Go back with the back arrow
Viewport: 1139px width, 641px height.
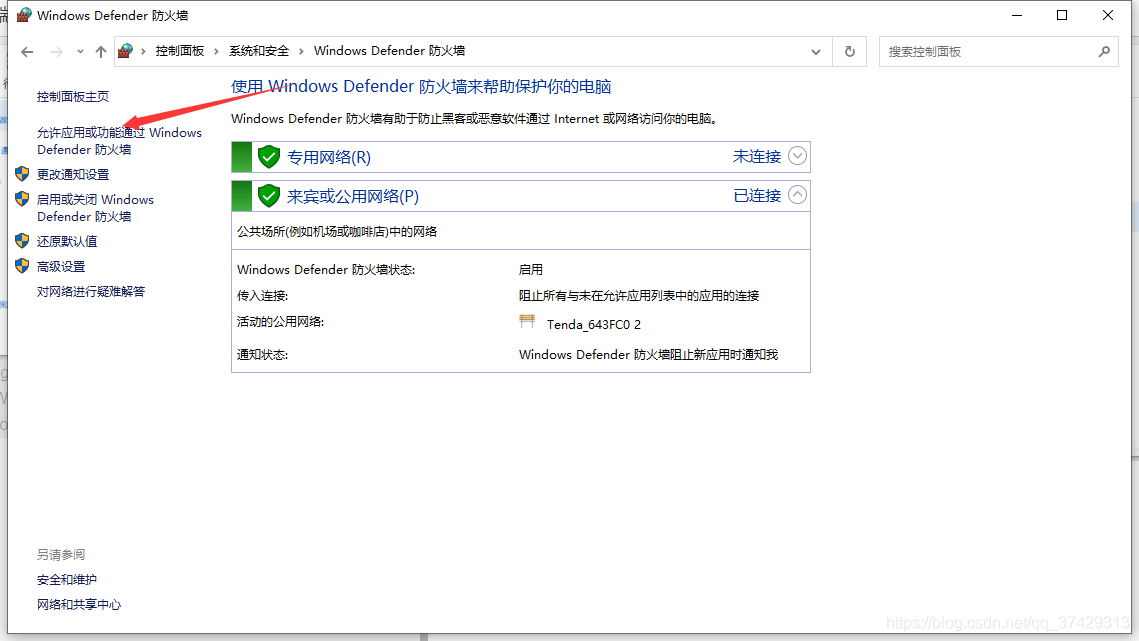coord(27,52)
